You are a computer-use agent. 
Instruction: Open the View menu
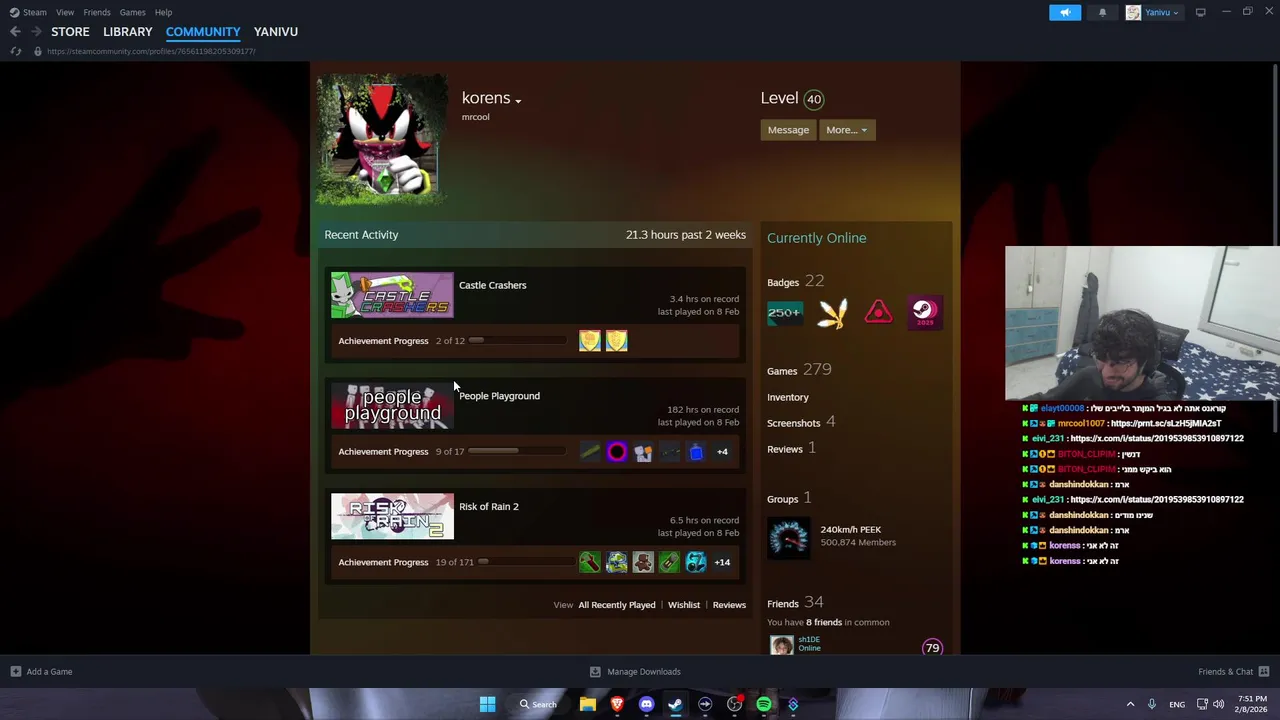pyautogui.click(x=65, y=12)
